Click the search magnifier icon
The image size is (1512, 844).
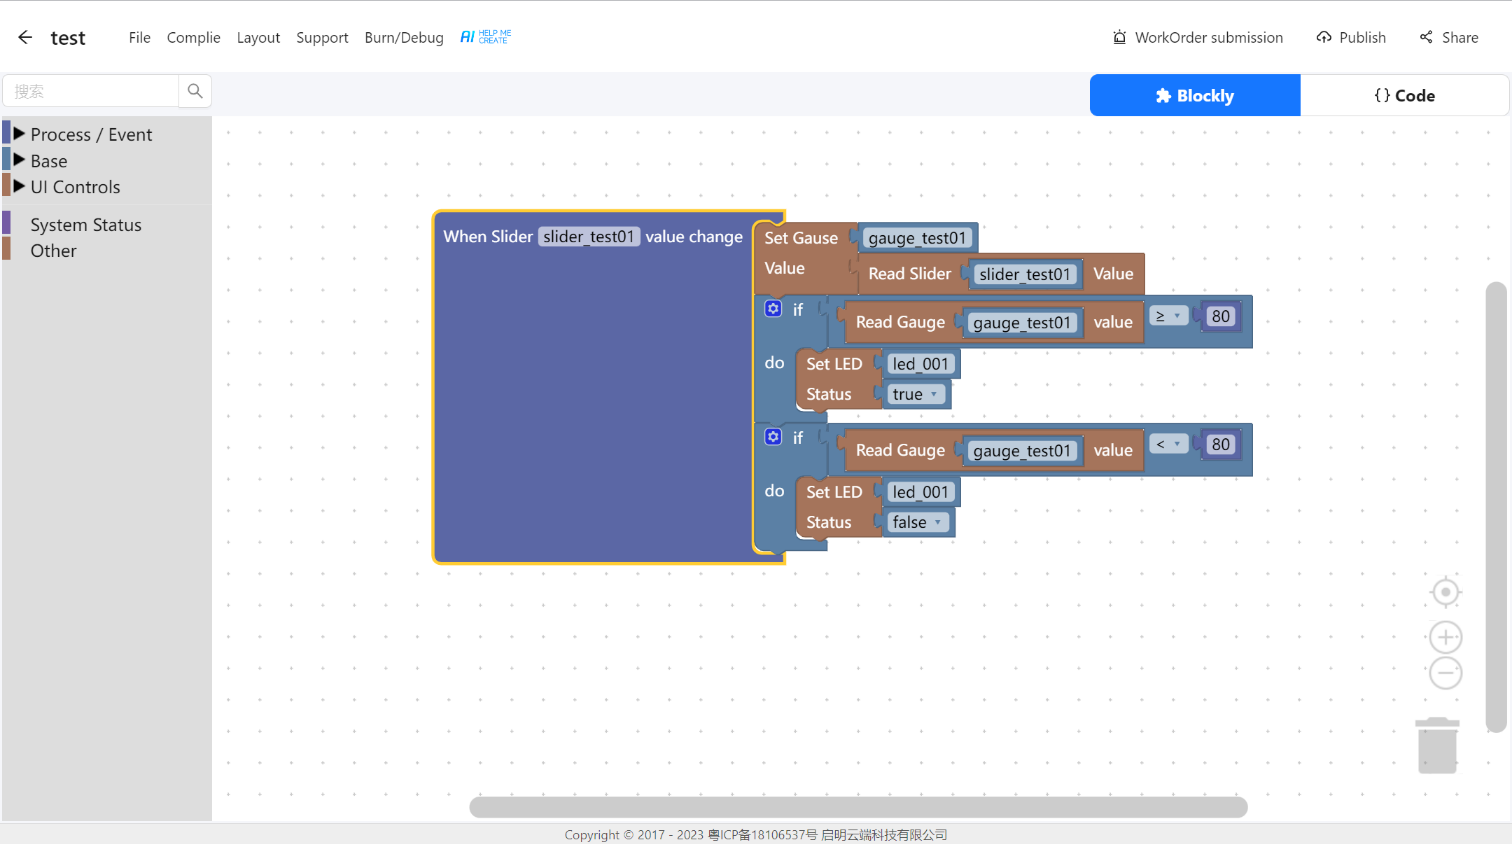click(x=195, y=91)
